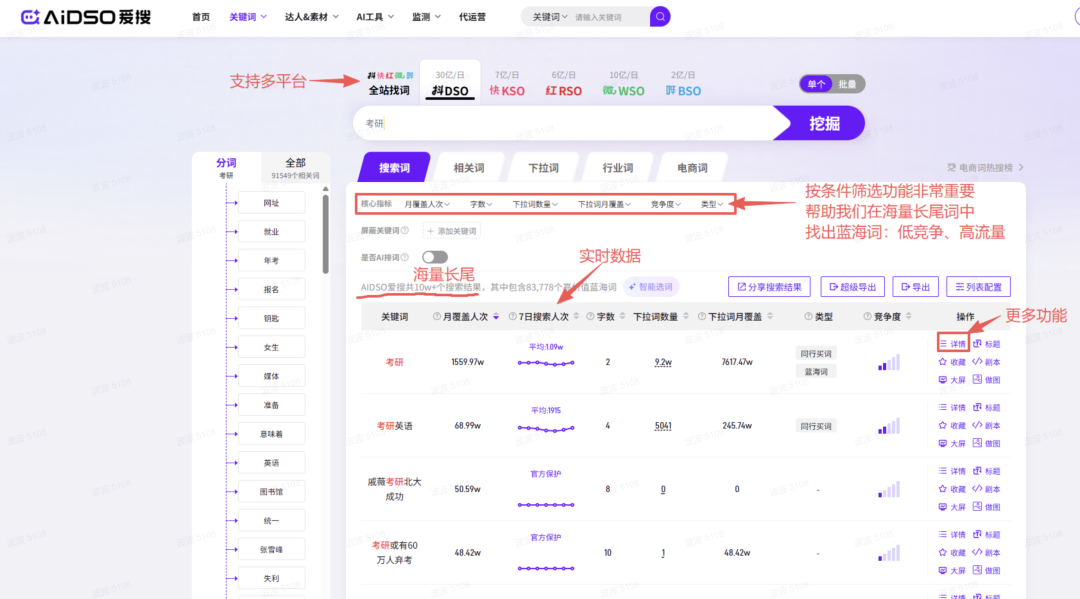Select 全站找词 platform option
The height and width of the screenshot is (599, 1080).
point(389,84)
